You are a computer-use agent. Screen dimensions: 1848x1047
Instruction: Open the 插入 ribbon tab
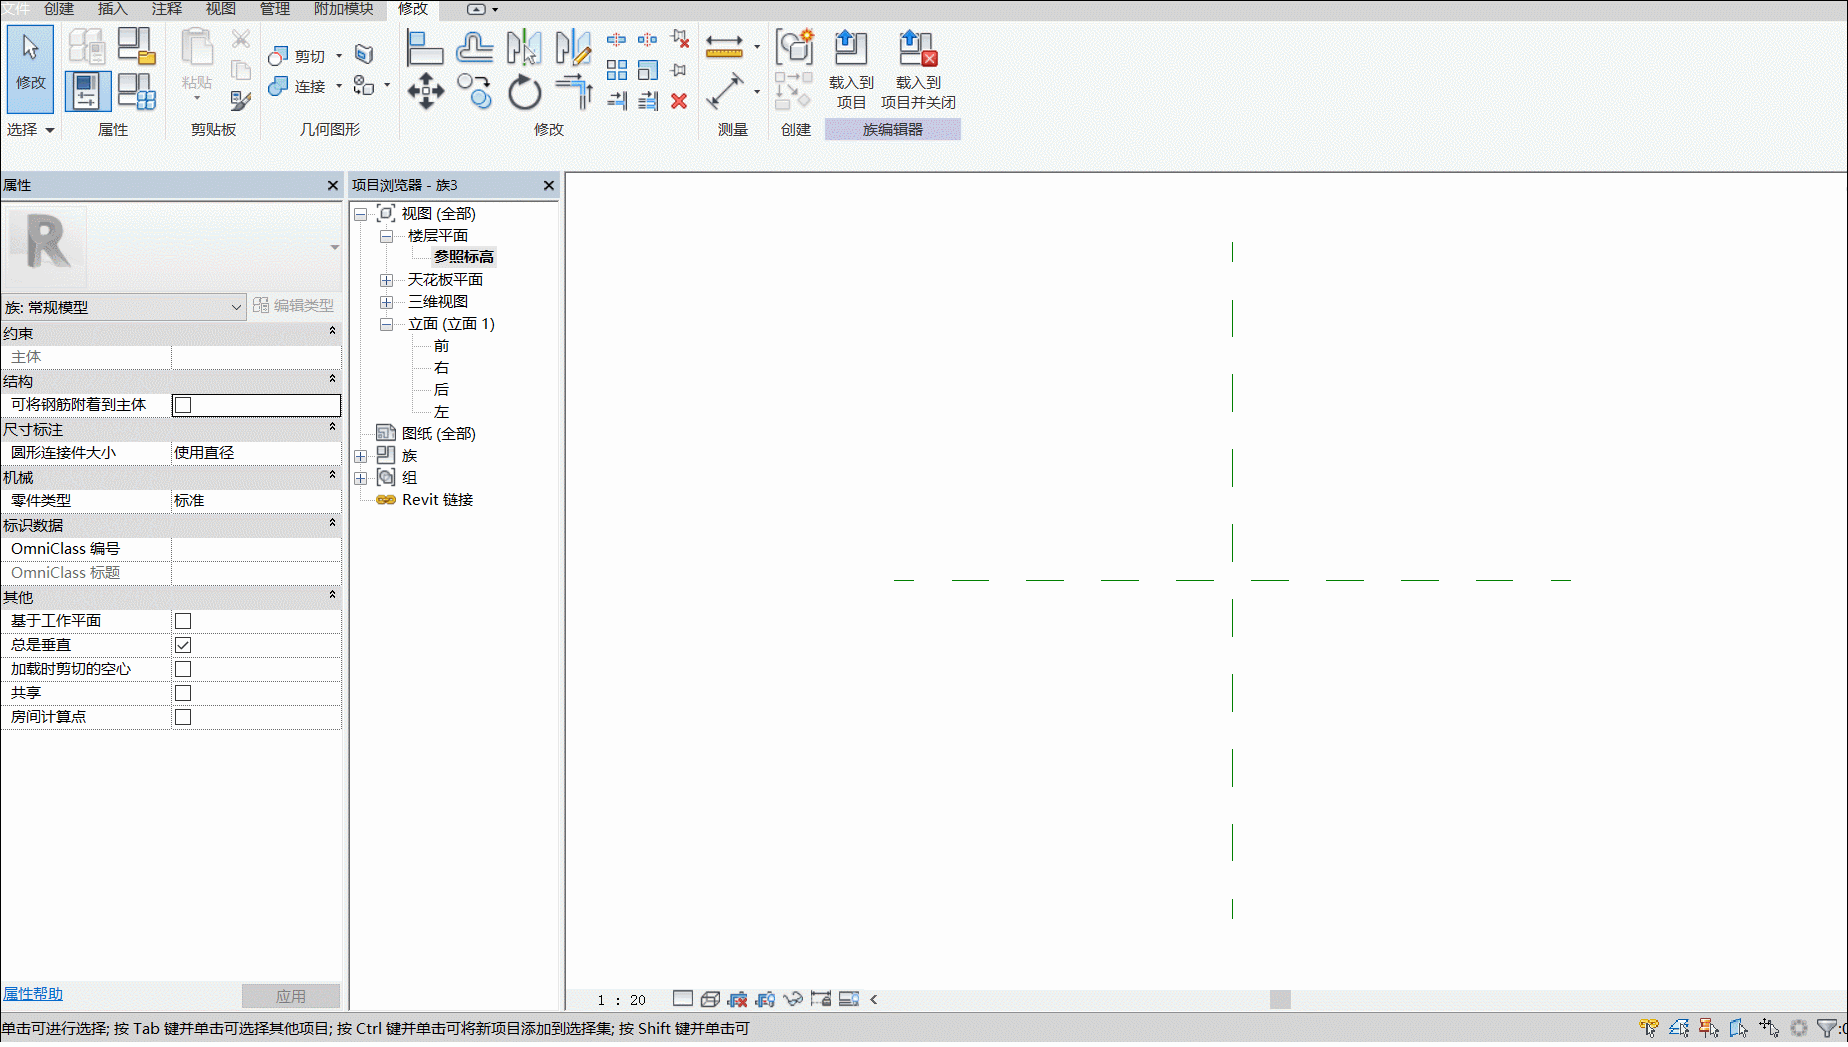[x=113, y=9]
